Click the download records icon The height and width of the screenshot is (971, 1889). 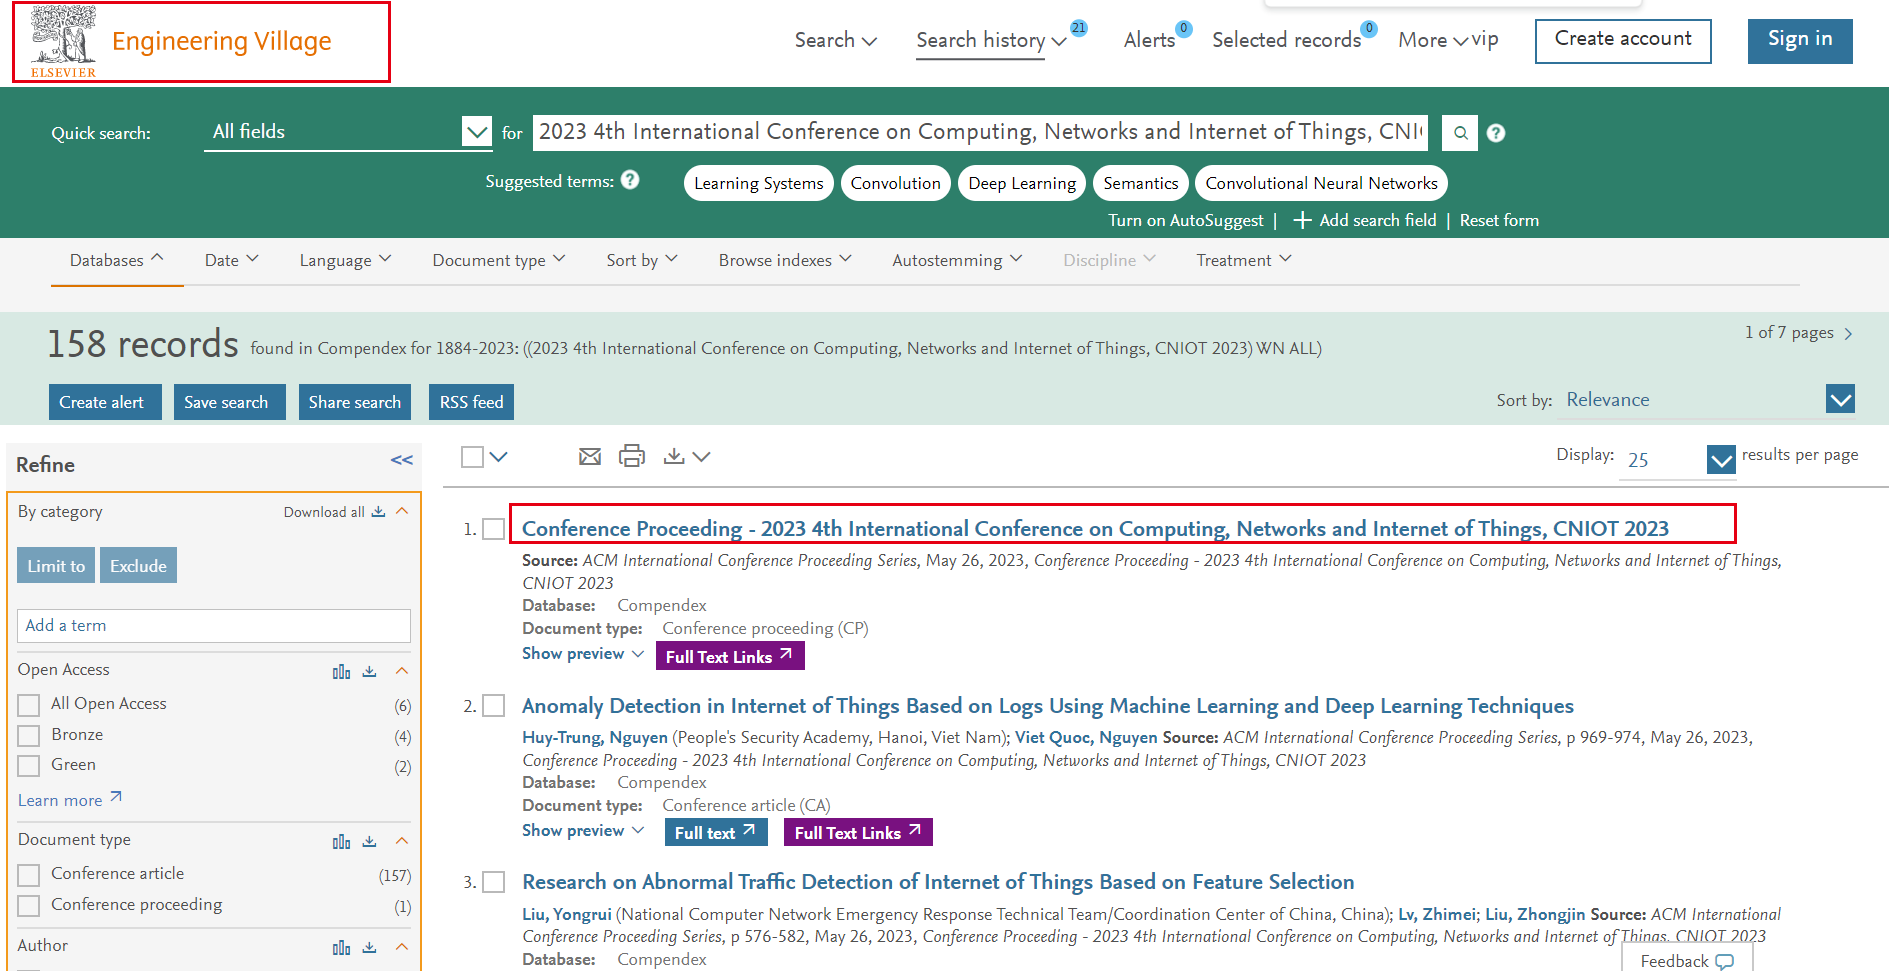click(x=675, y=457)
